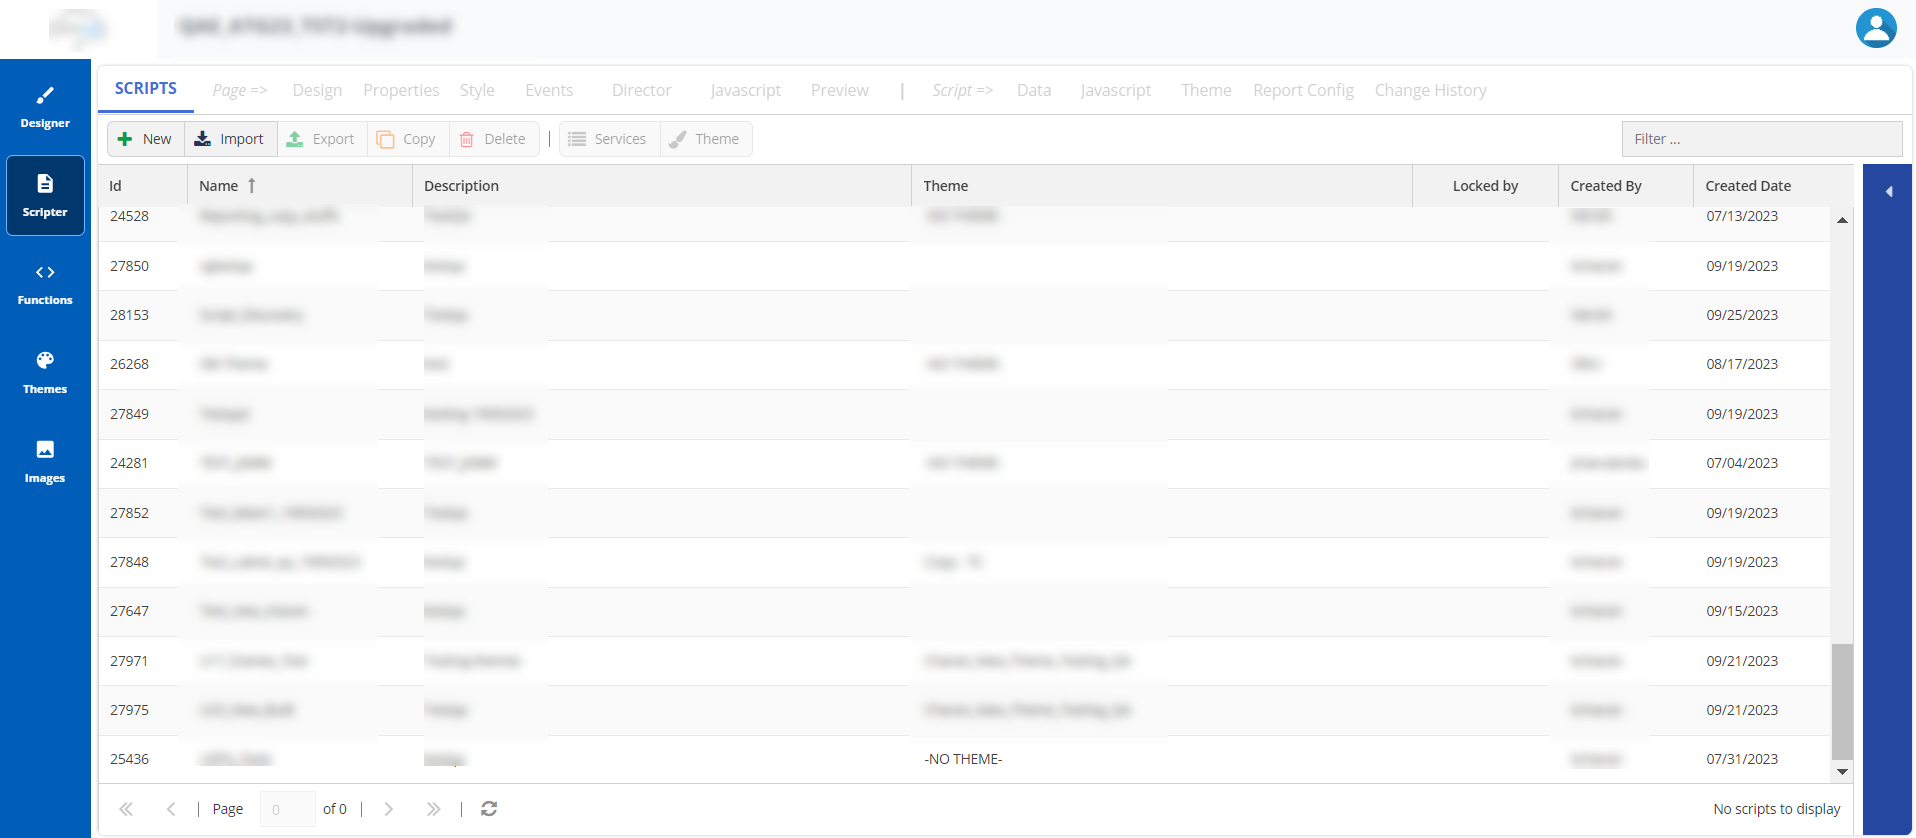Screen dimensions: 1916x838
Task: Open the Design tab
Action: [x=317, y=90]
